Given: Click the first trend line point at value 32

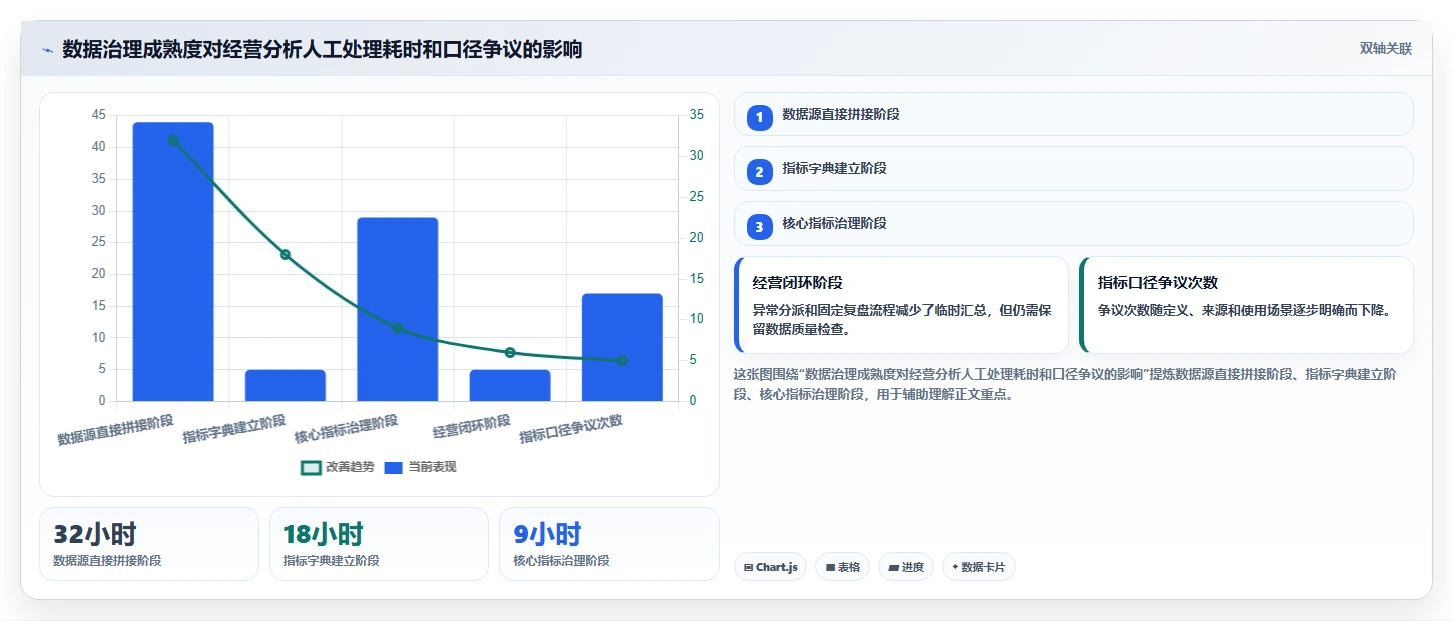Looking at the screenshot, I should tap(173, 140).
